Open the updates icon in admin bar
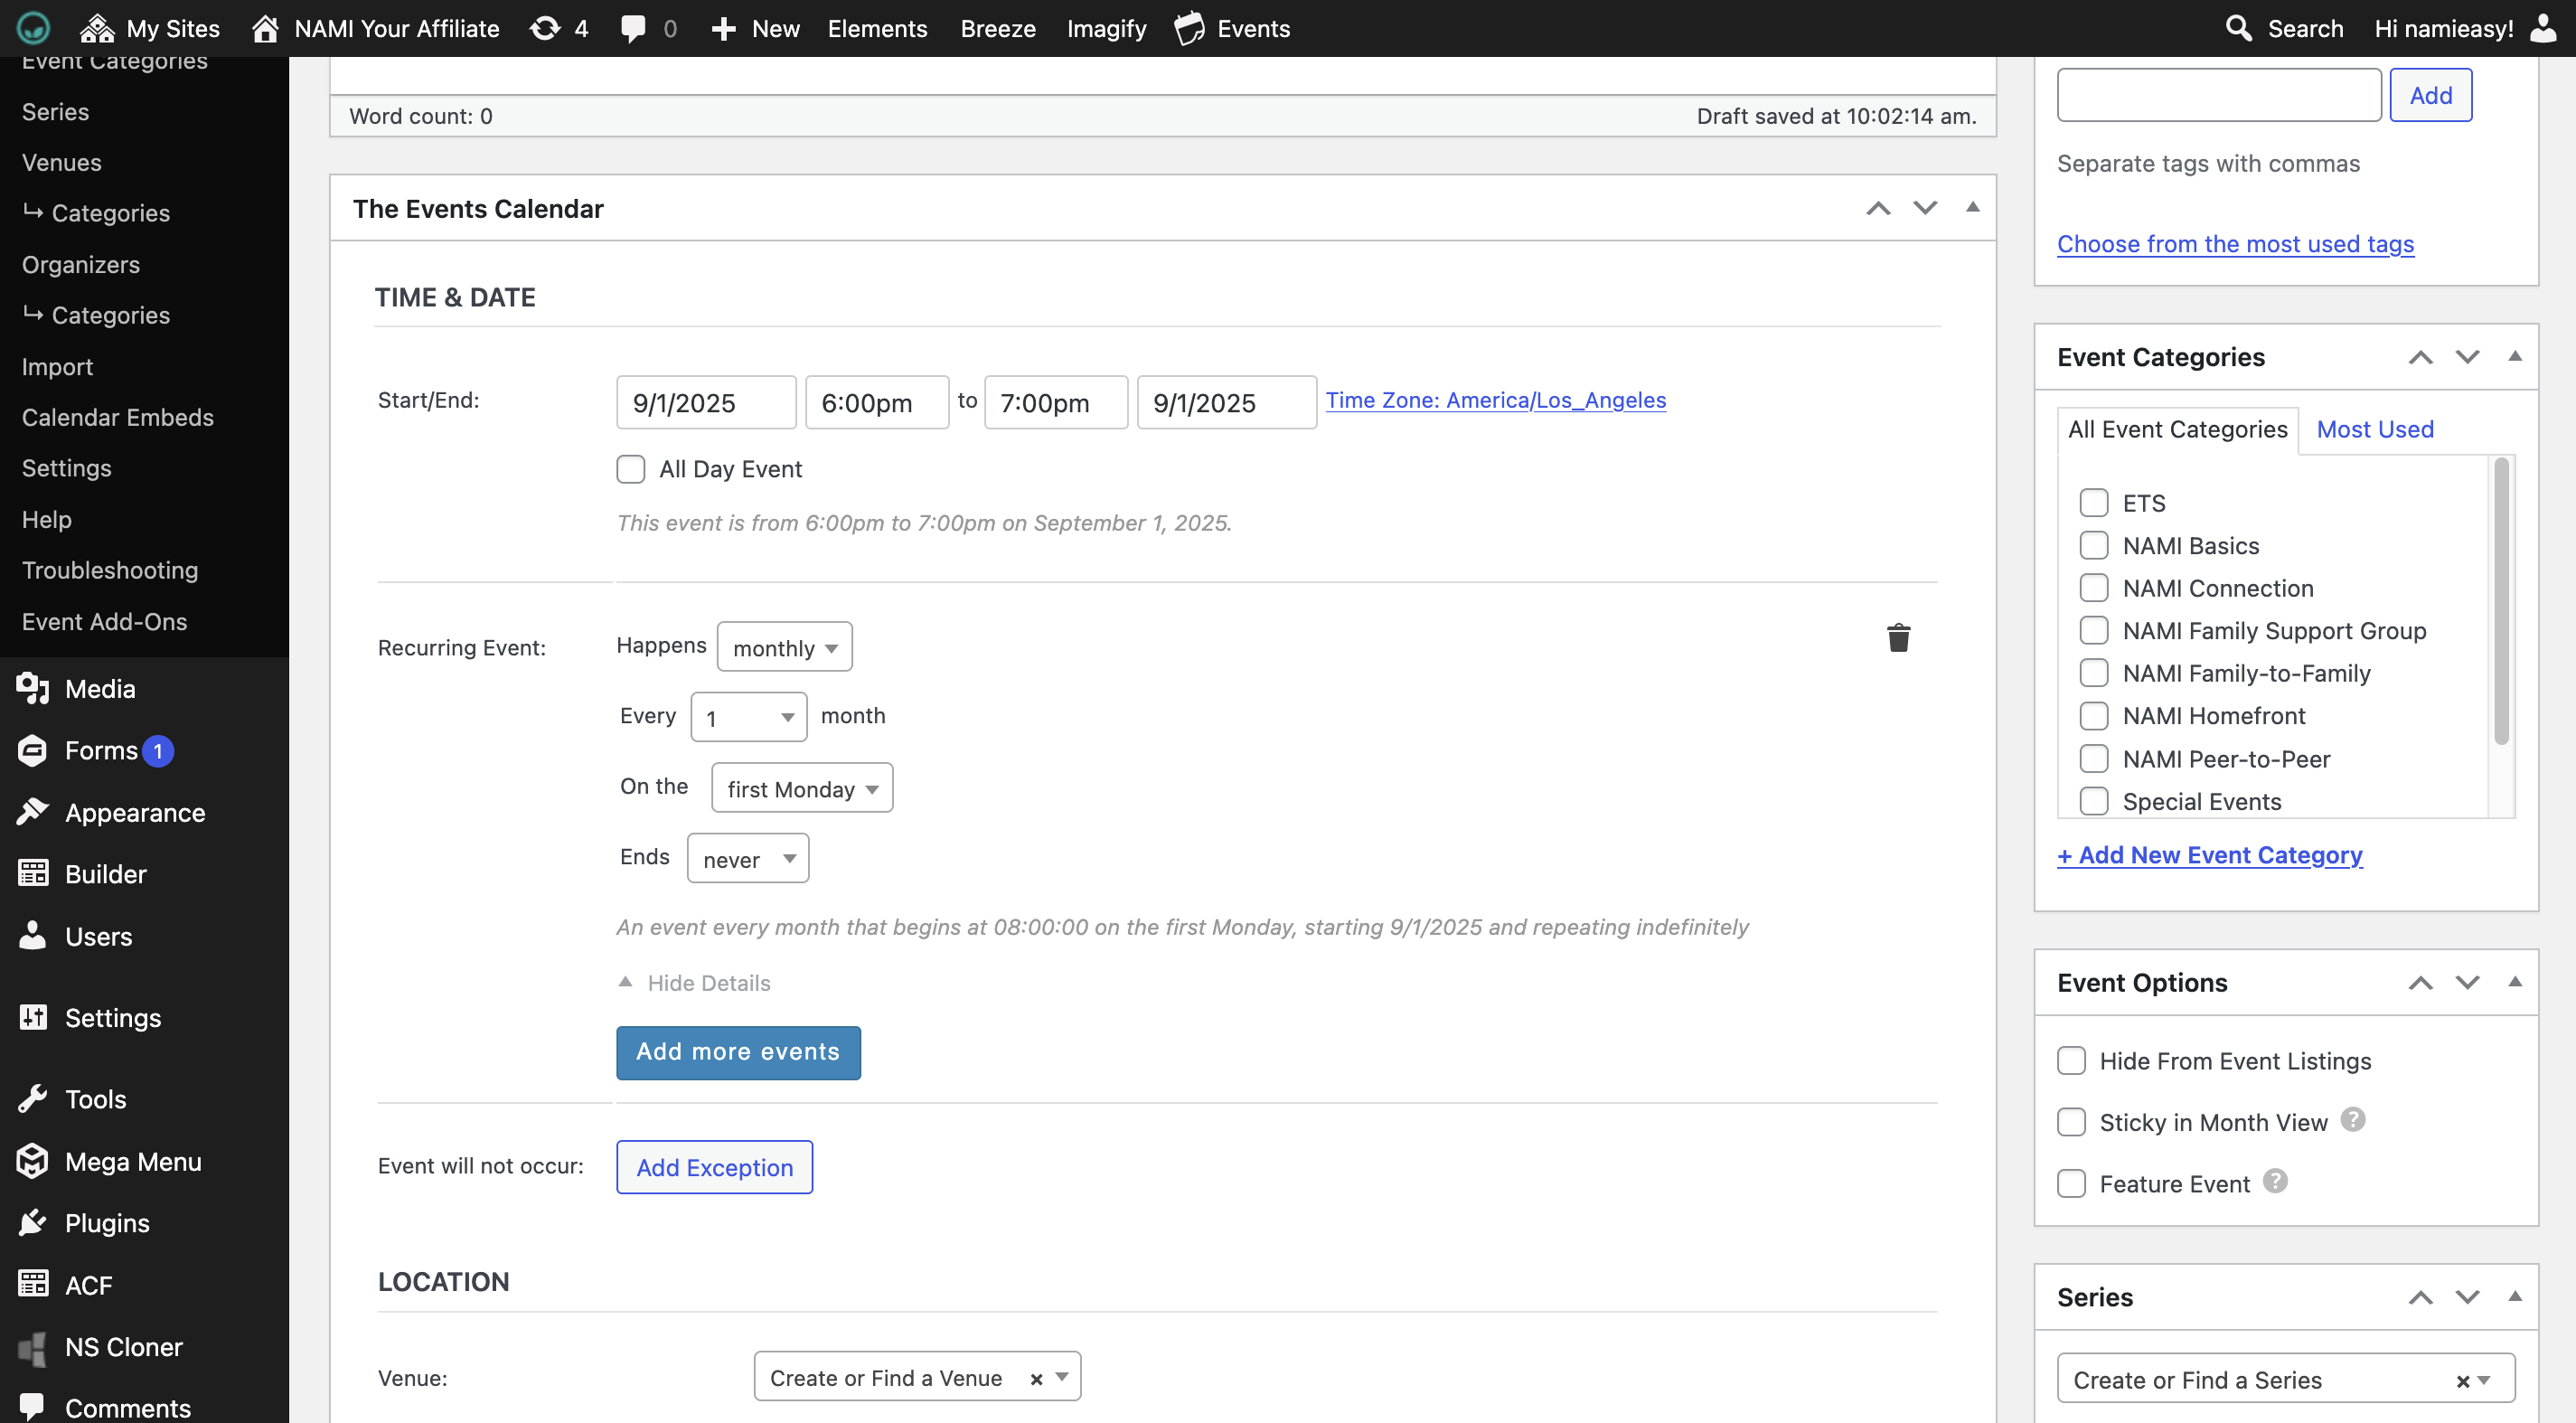 coord(545,28)
